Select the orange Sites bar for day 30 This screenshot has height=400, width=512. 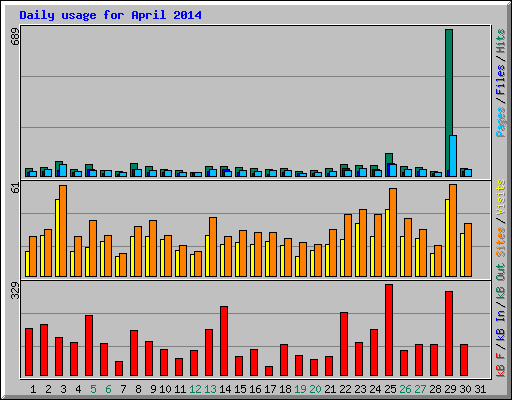click(468, 250)
